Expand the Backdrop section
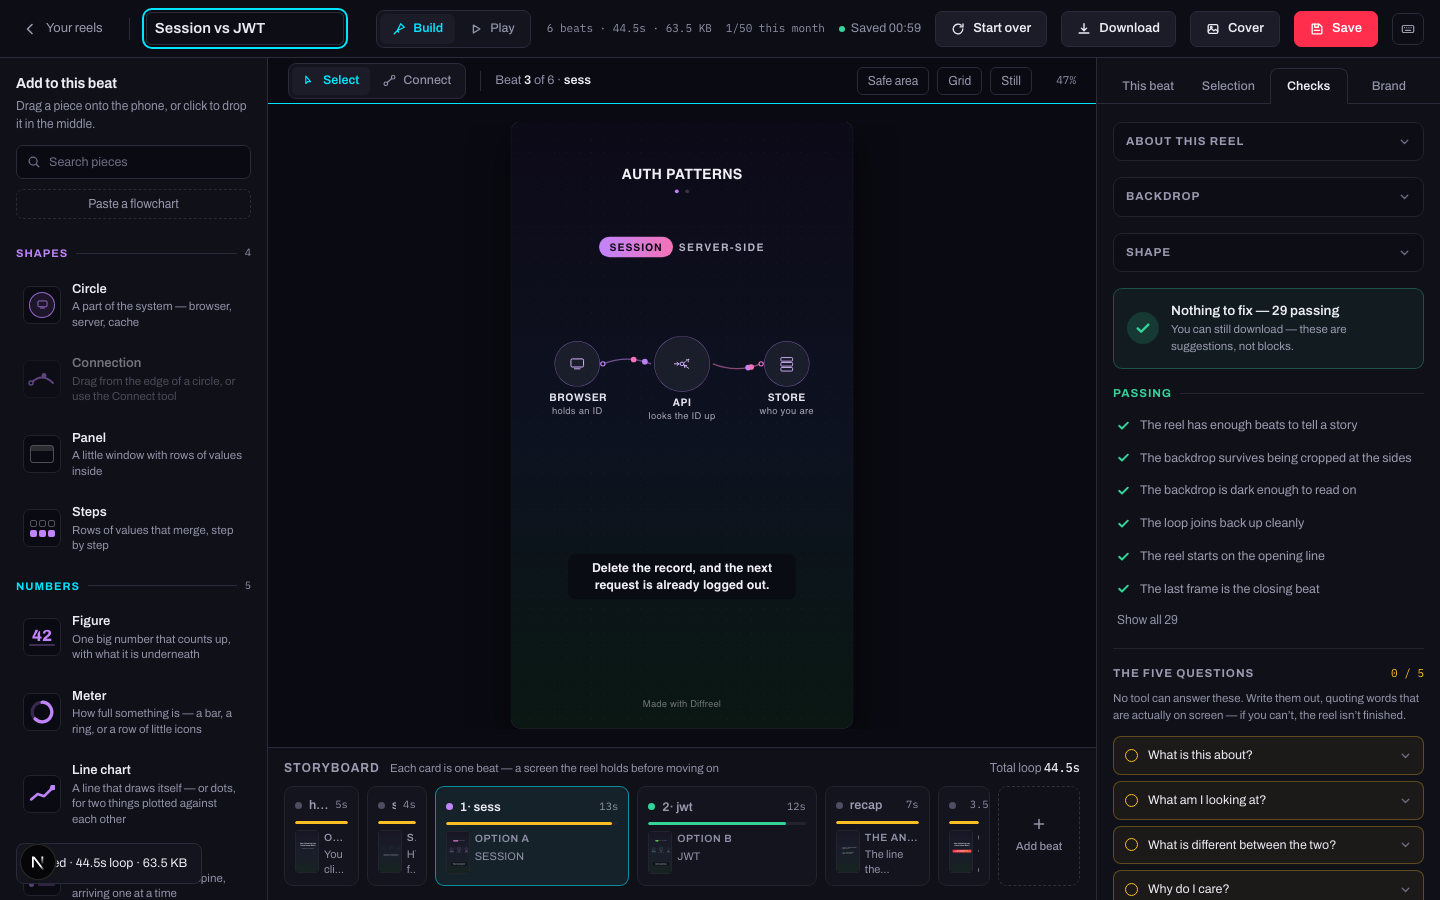The width and height of the screenshot is (1440, 900). pos(1268,196)
